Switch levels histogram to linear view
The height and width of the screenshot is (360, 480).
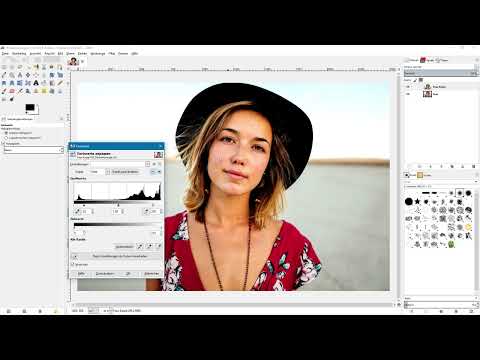153,172
